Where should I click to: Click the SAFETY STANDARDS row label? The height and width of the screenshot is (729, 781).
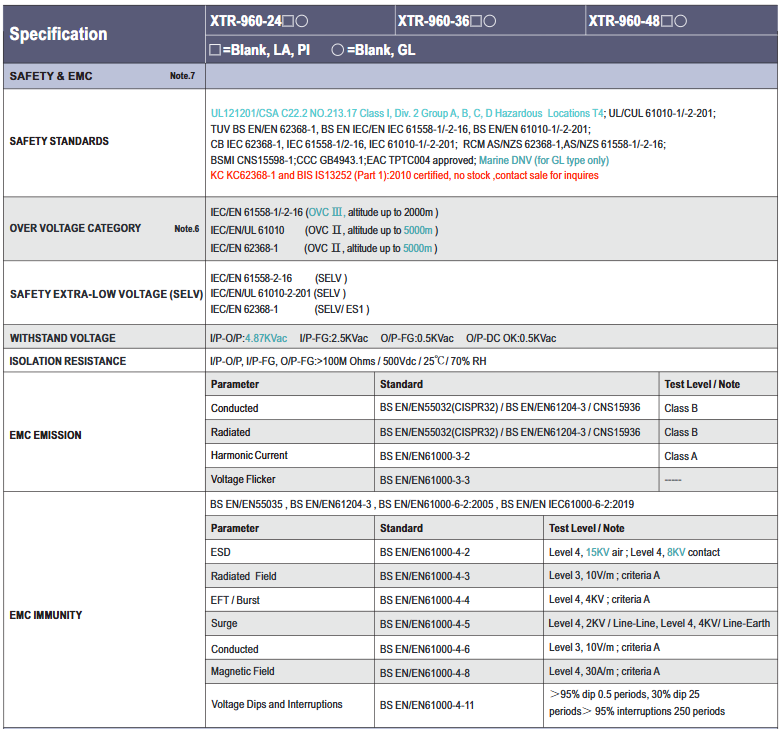click(59, 141)
